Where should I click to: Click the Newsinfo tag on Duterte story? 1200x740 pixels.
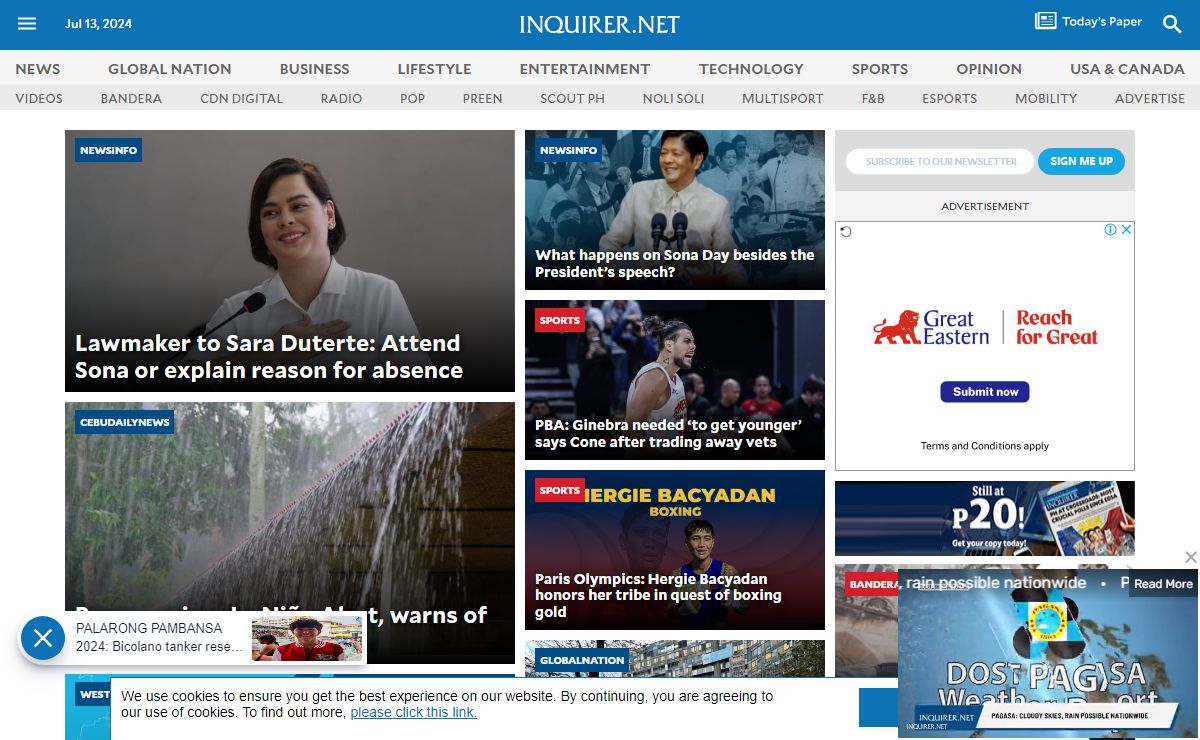[108, 150]
